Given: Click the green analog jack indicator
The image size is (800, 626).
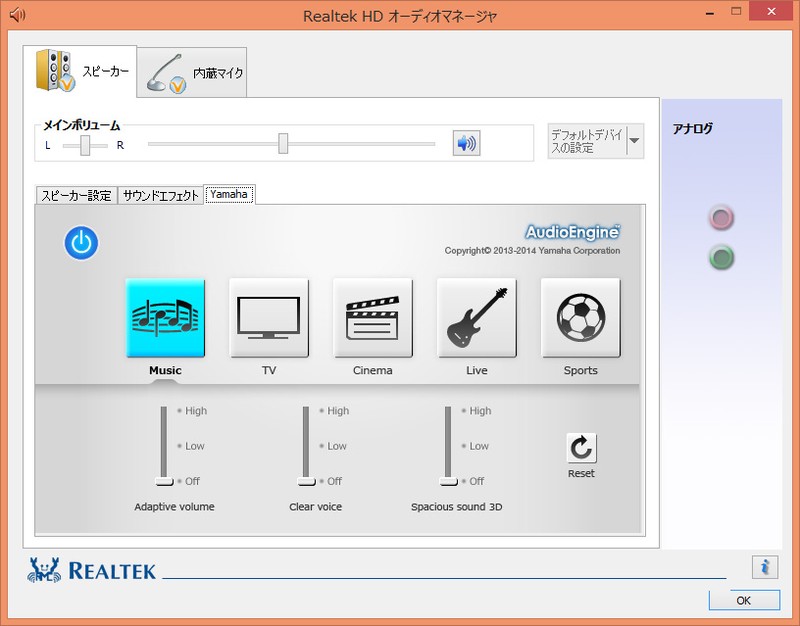Looking at the screenshot, I should [x=721, y=258].
